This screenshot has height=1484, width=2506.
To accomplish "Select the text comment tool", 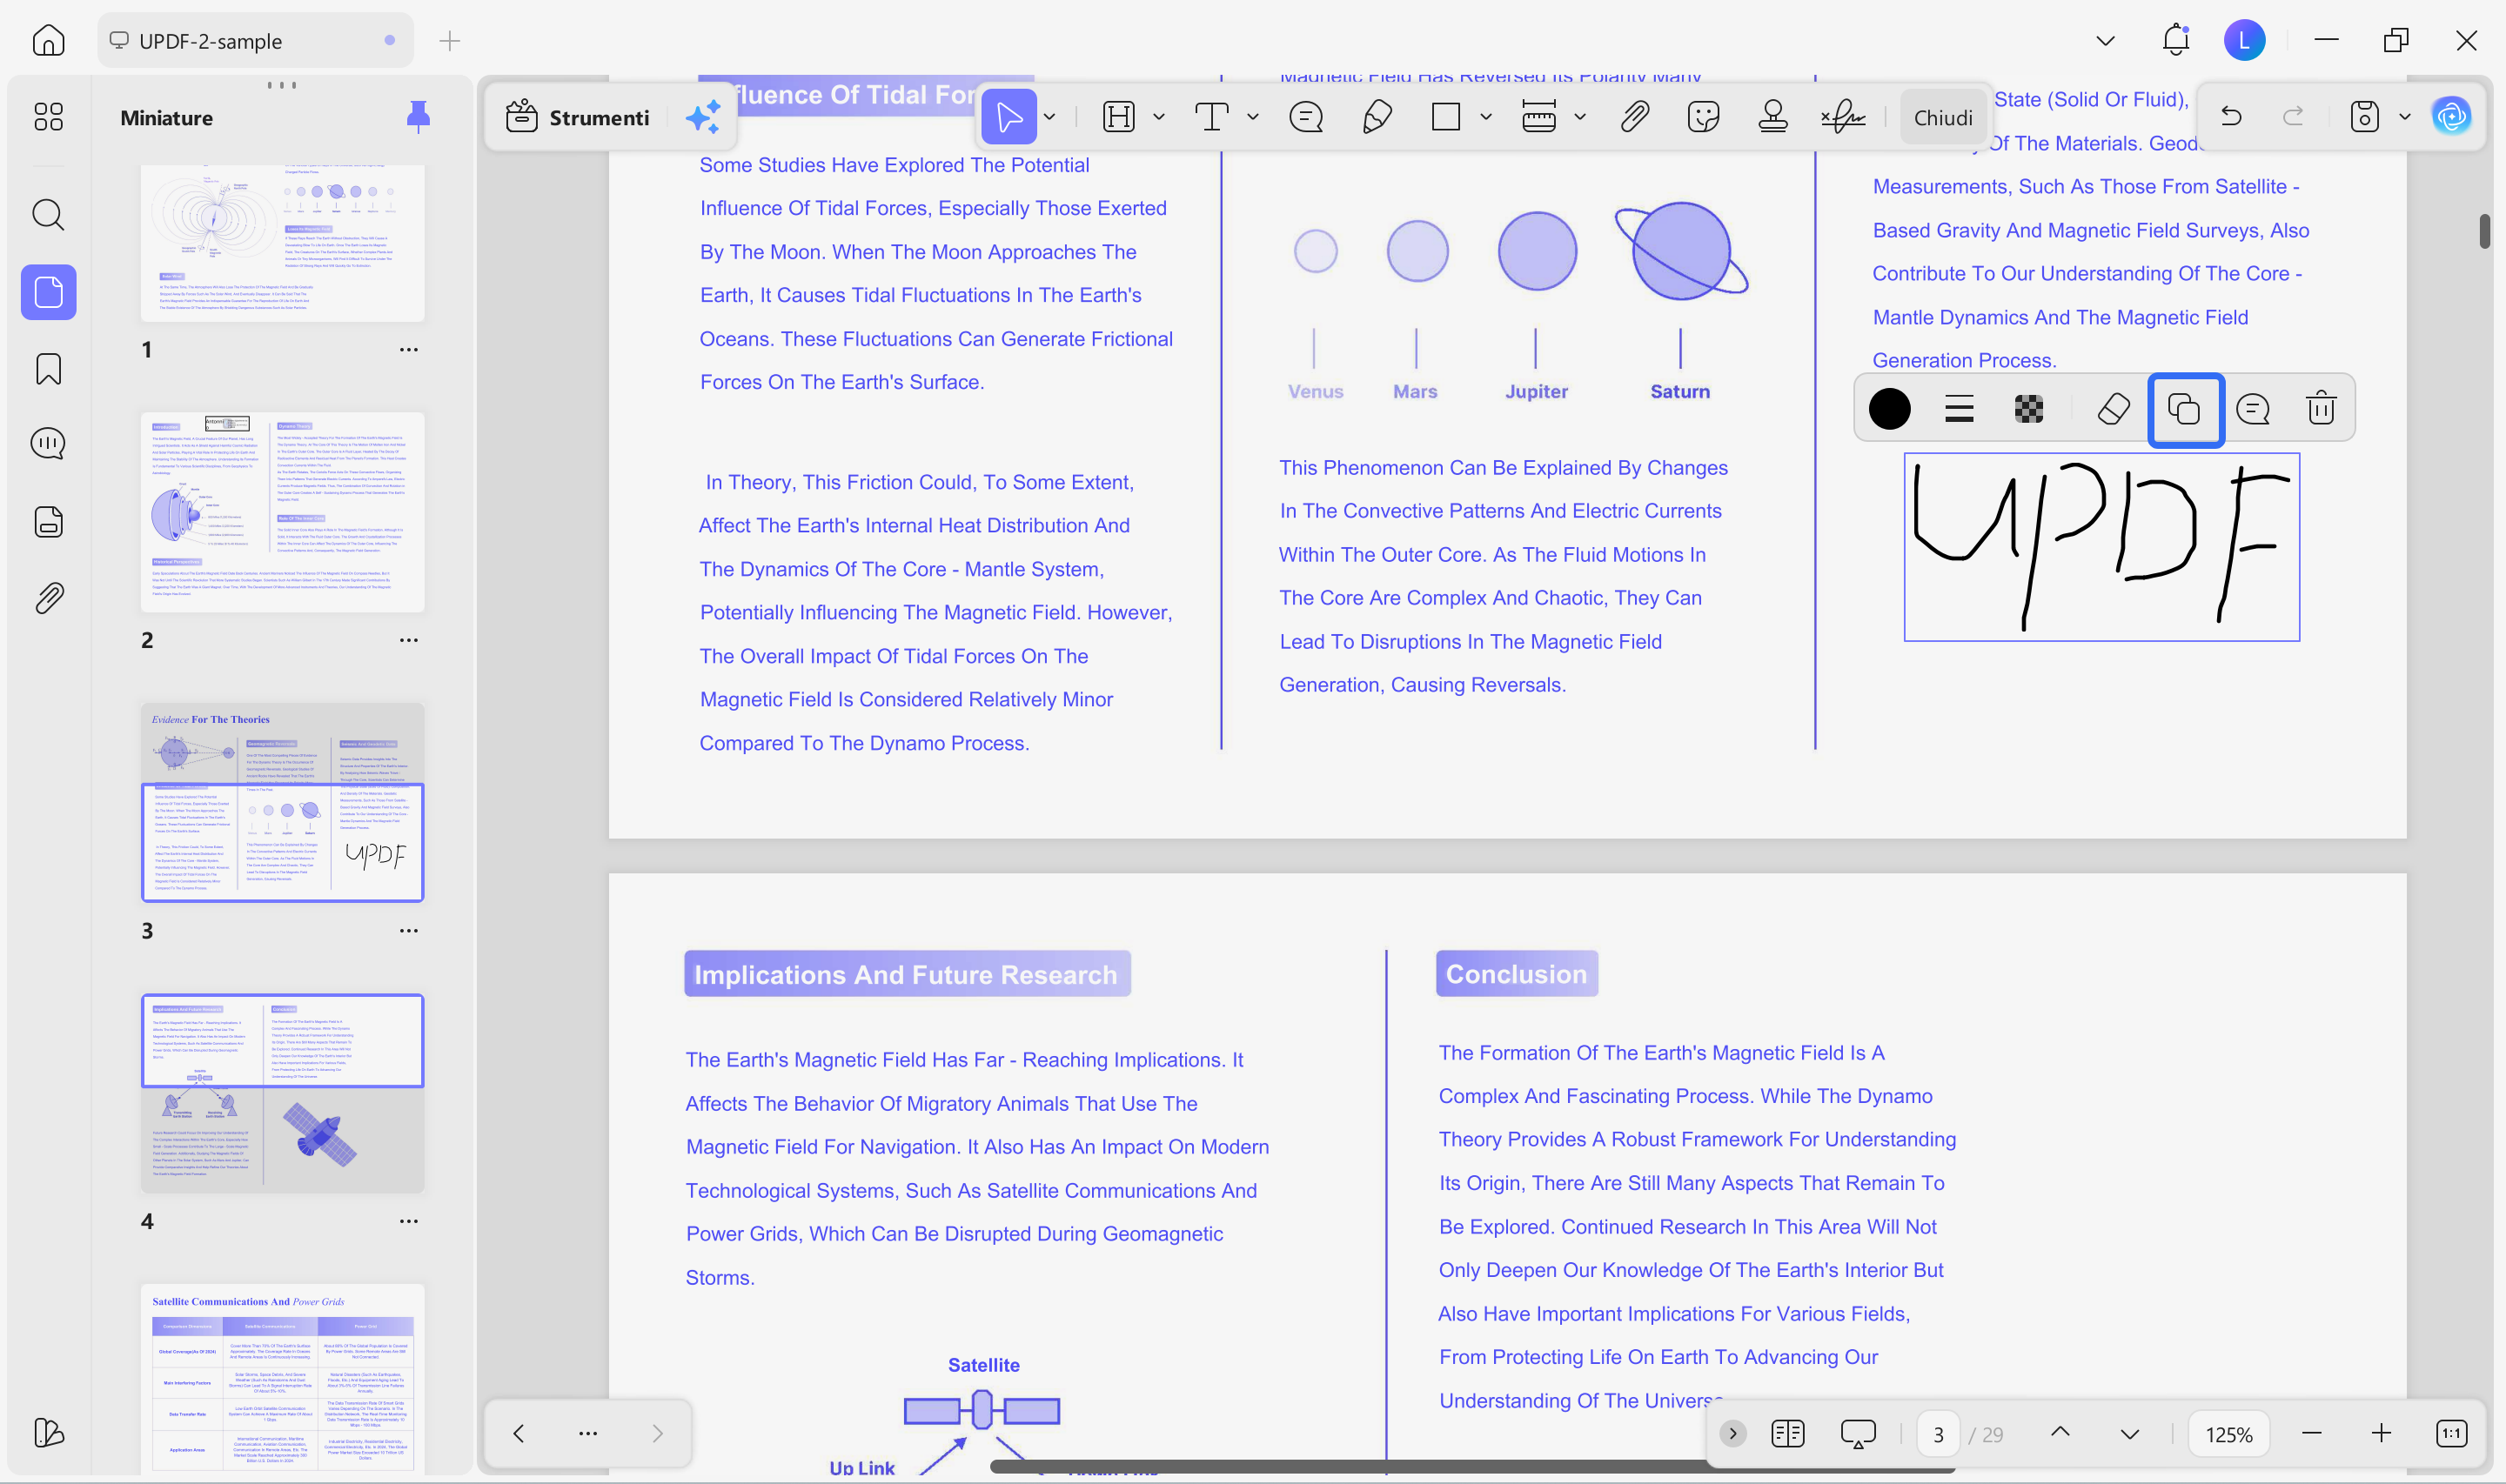I will tap(1212, 117).
